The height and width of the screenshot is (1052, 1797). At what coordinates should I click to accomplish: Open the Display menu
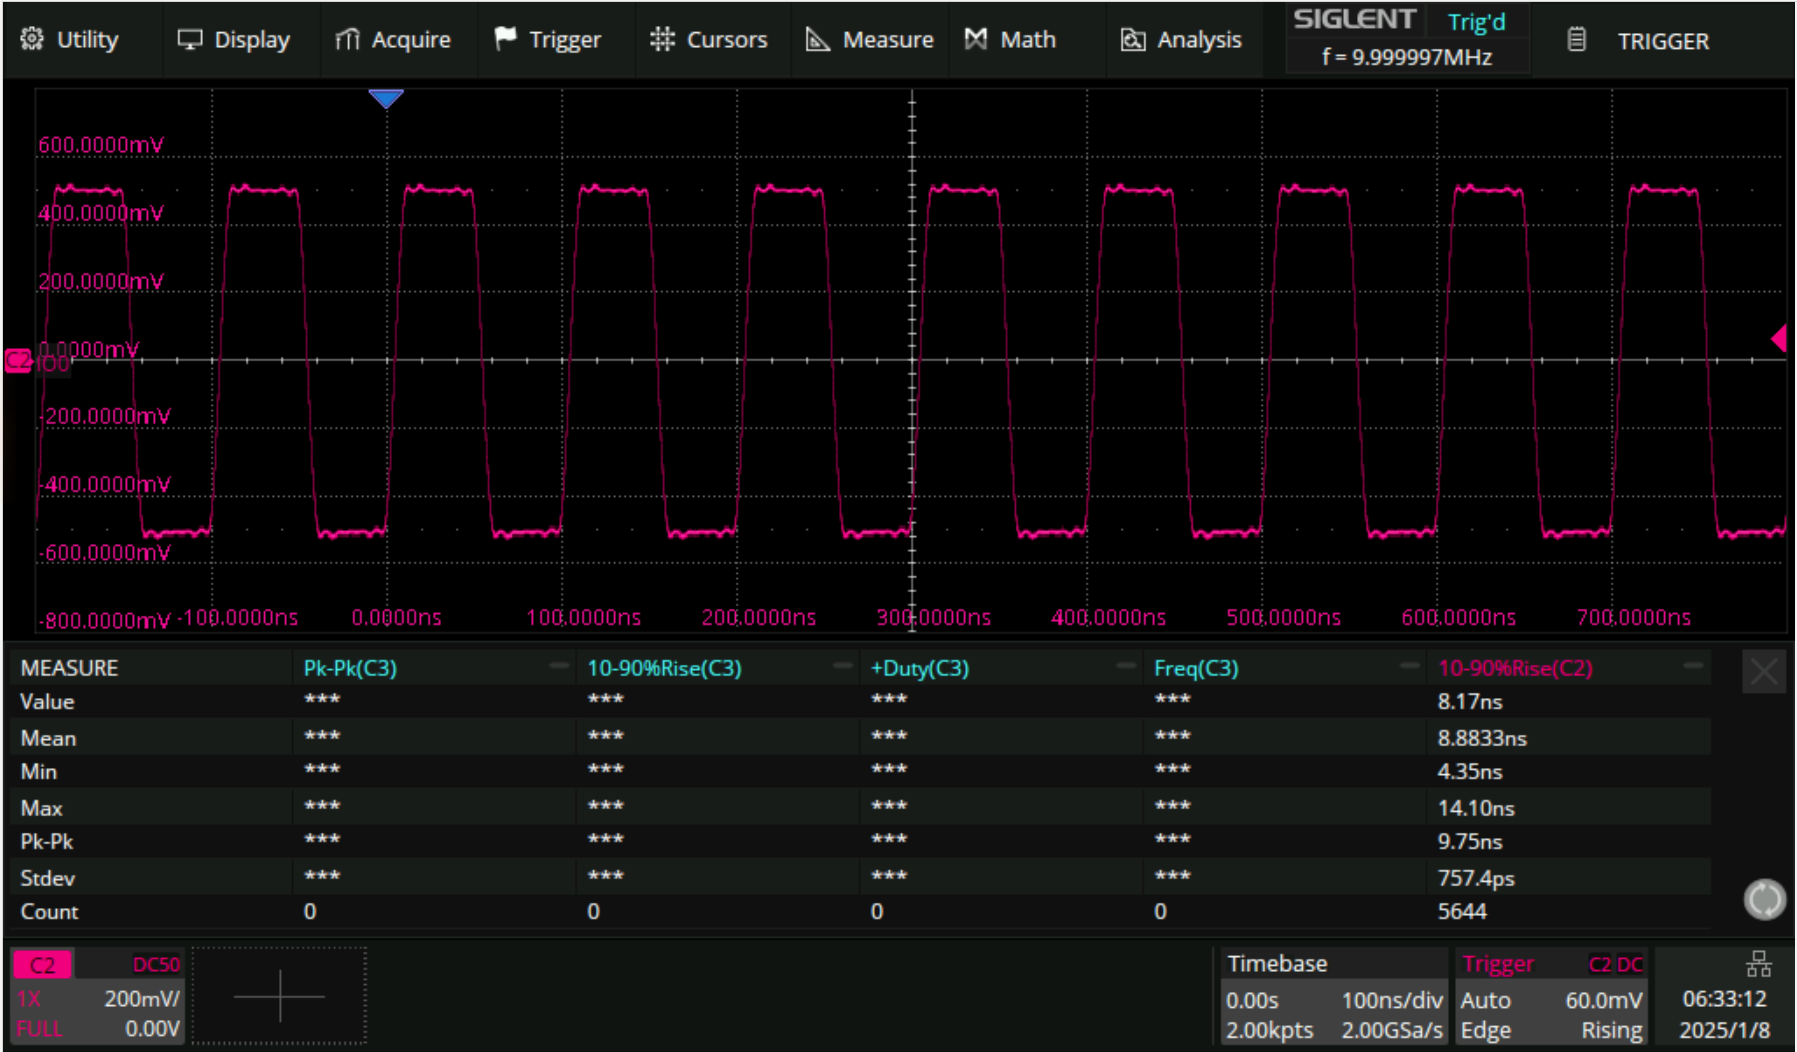[x=234, y=40]
